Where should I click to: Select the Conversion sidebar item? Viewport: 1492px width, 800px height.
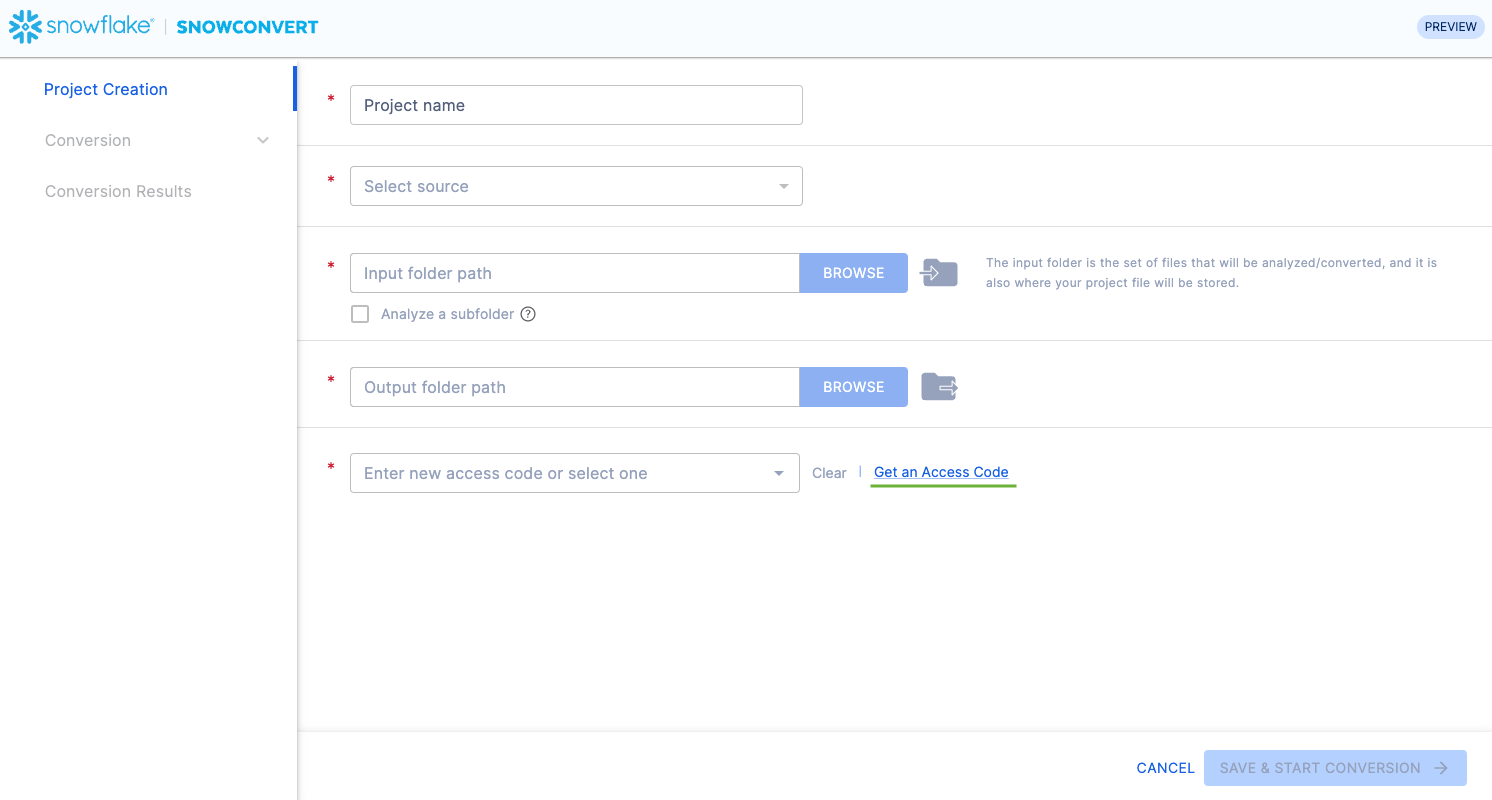[x=88, y=140]
